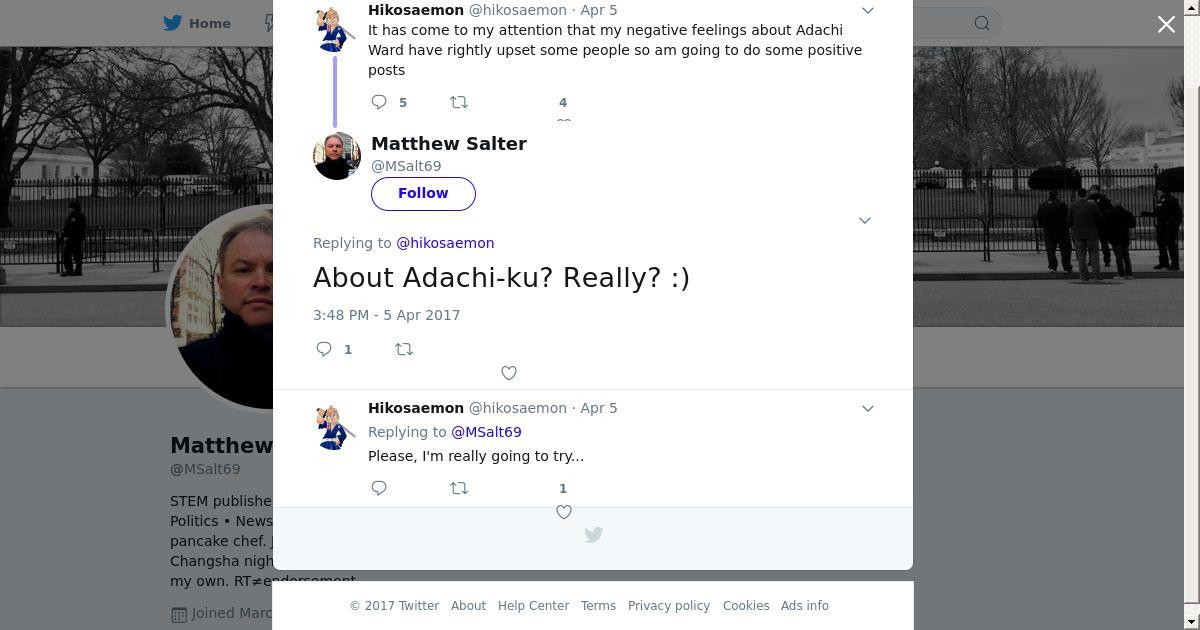
Task: Reply to Matthew Salter's tweet
Action: 324,349
